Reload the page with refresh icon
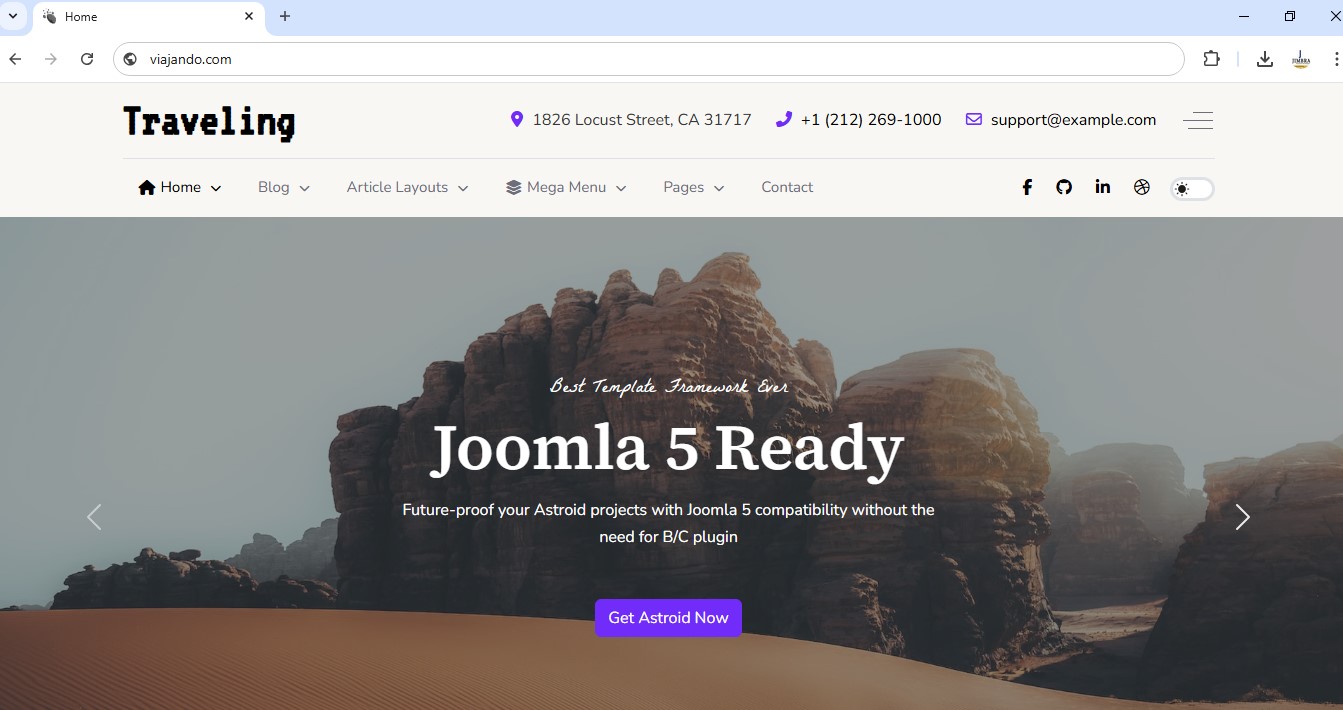The height and width of the screenshot is (710, 1343). click(x=87, y=59)
